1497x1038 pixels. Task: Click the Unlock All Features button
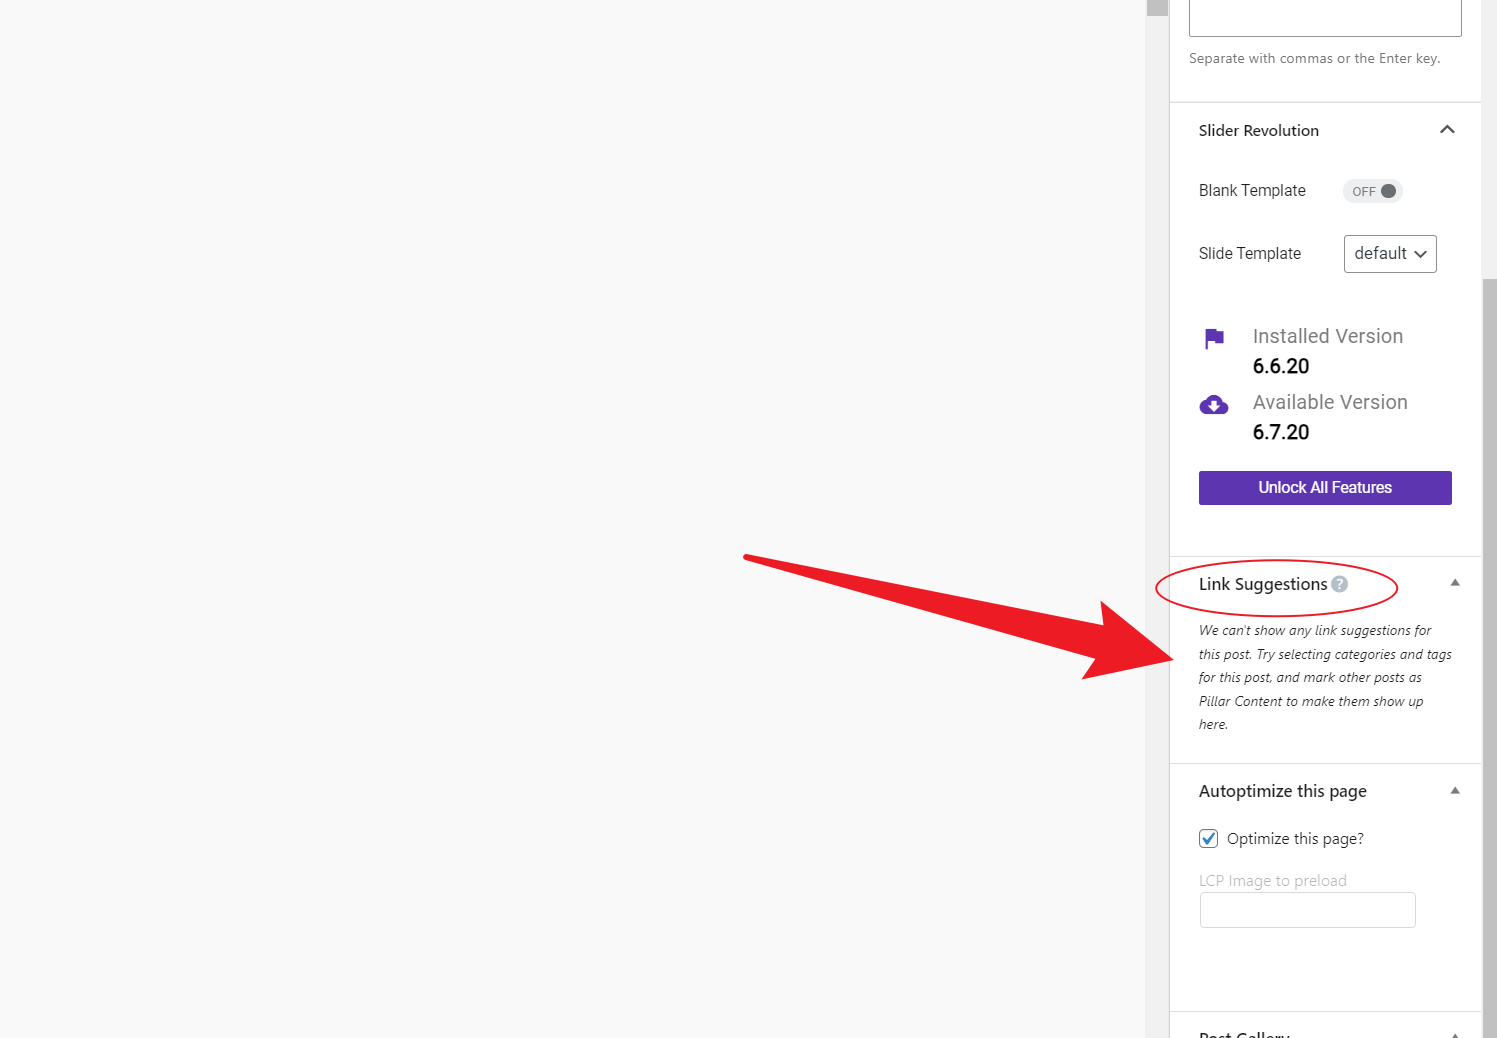coord(1325,488)
